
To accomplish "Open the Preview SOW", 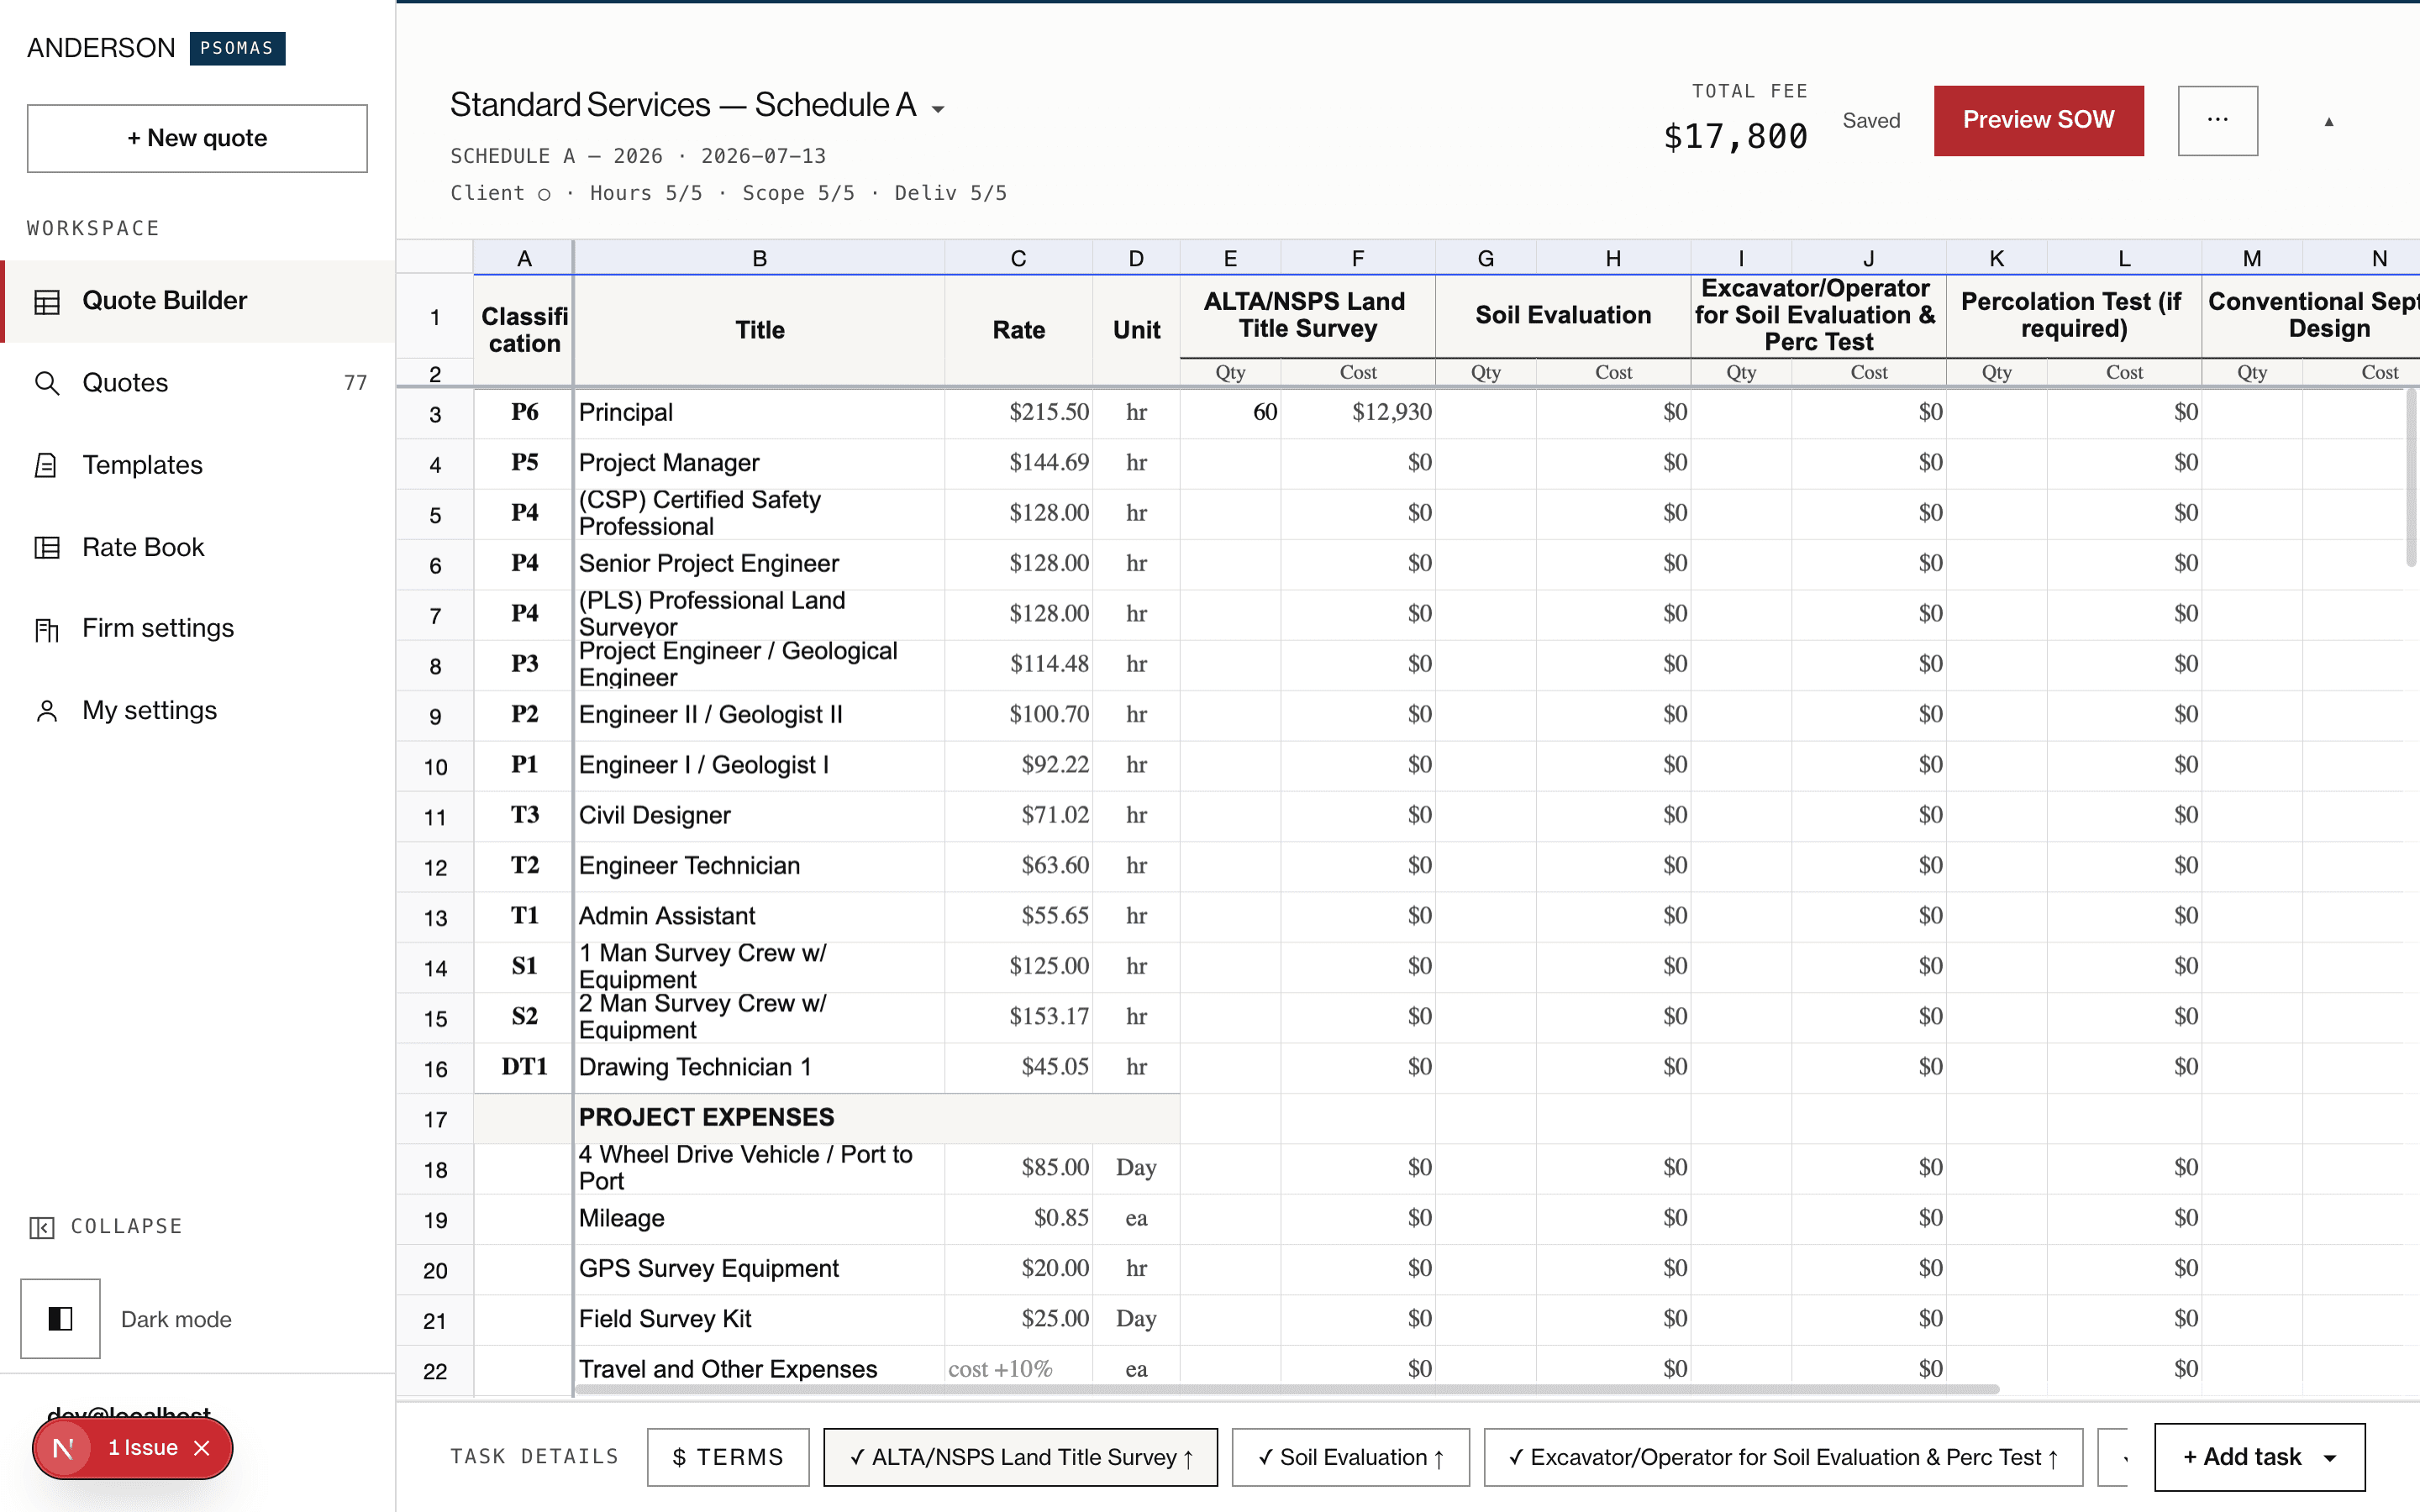I will pos(2038,120).
